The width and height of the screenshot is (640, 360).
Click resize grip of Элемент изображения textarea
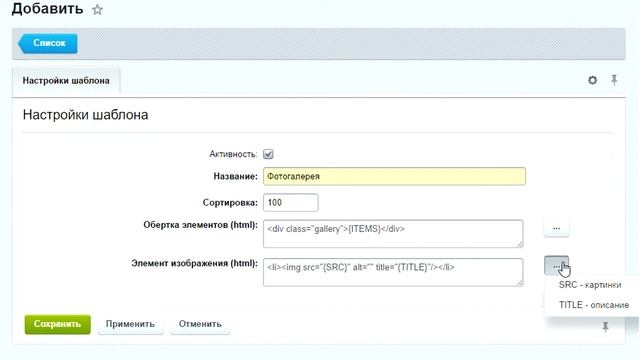pos(520,282)
